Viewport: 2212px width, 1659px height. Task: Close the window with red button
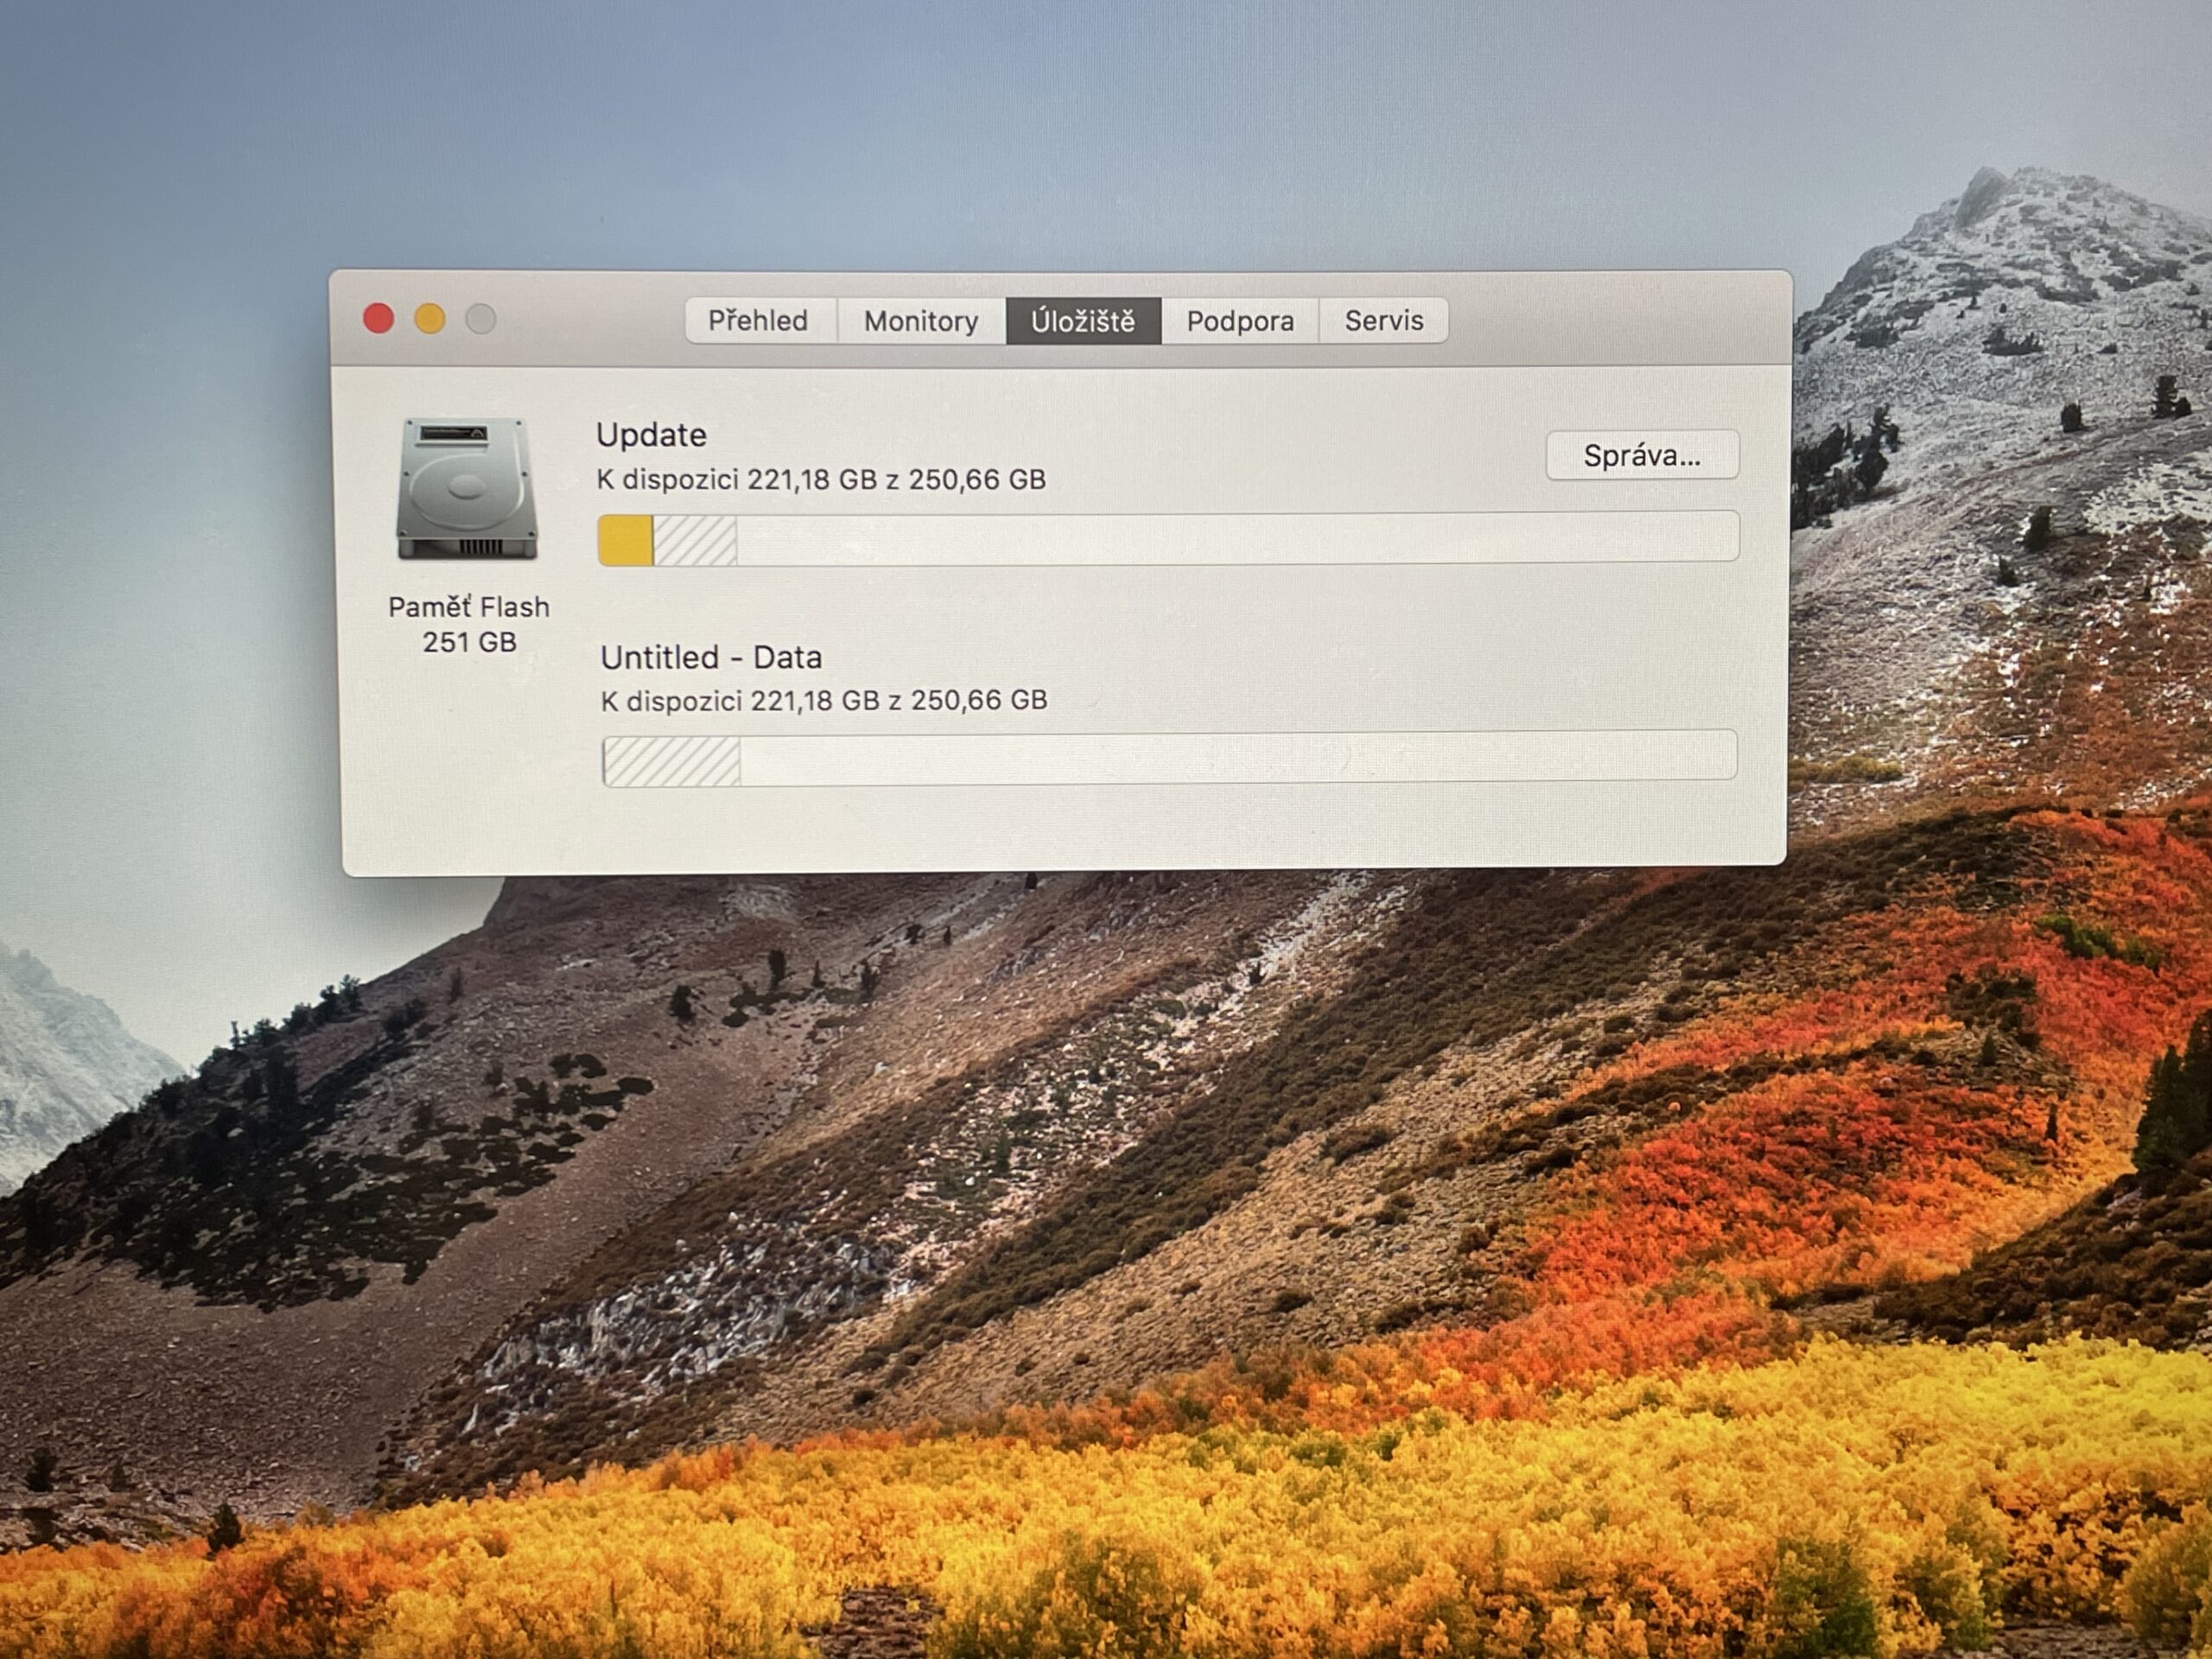(378, 319)
